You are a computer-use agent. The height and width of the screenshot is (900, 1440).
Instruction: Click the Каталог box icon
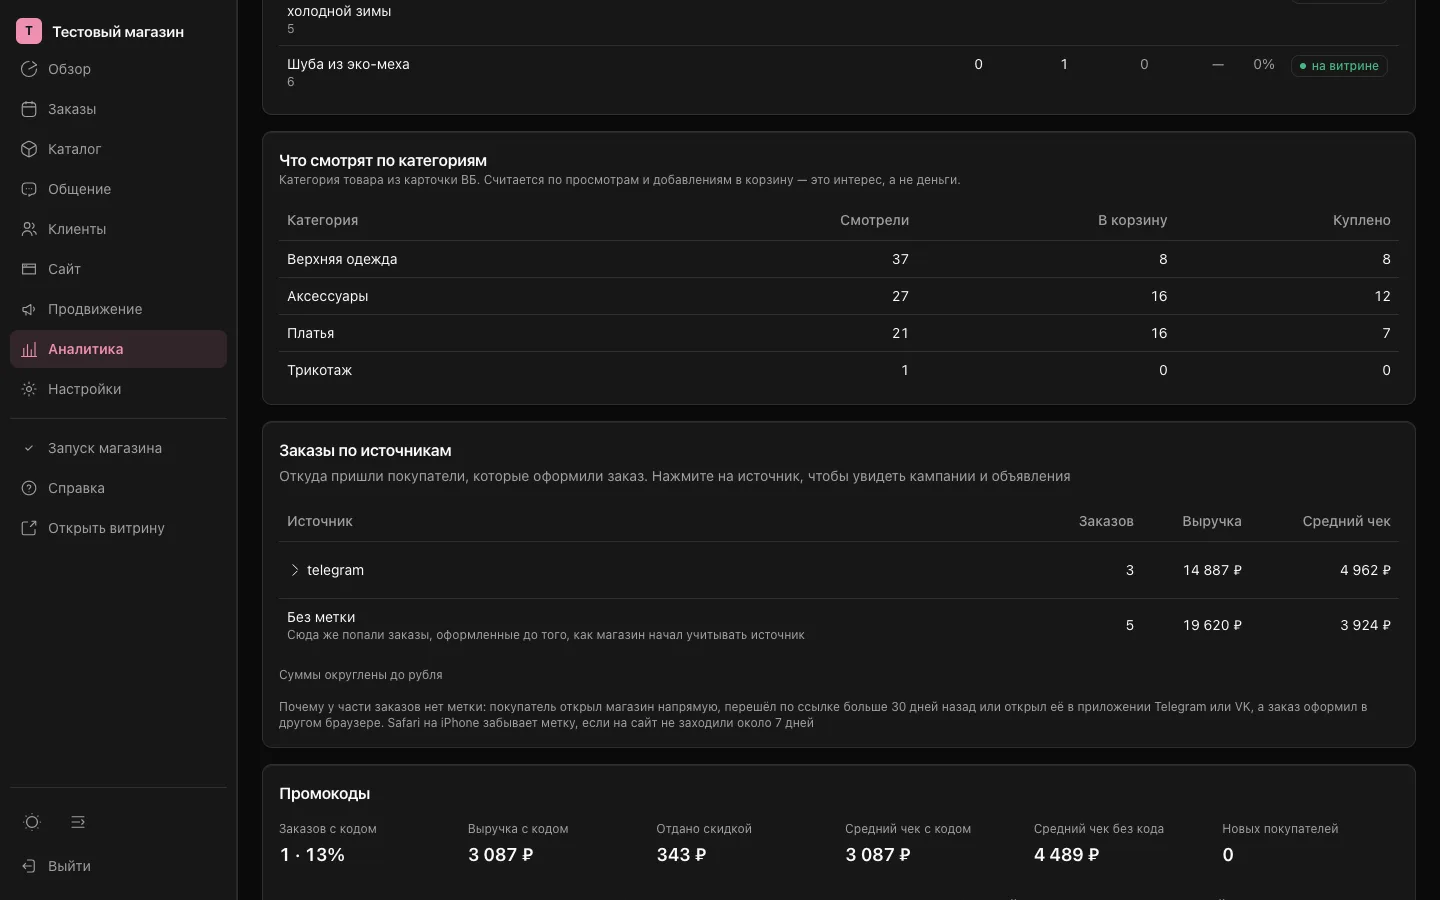pos(29,149)
